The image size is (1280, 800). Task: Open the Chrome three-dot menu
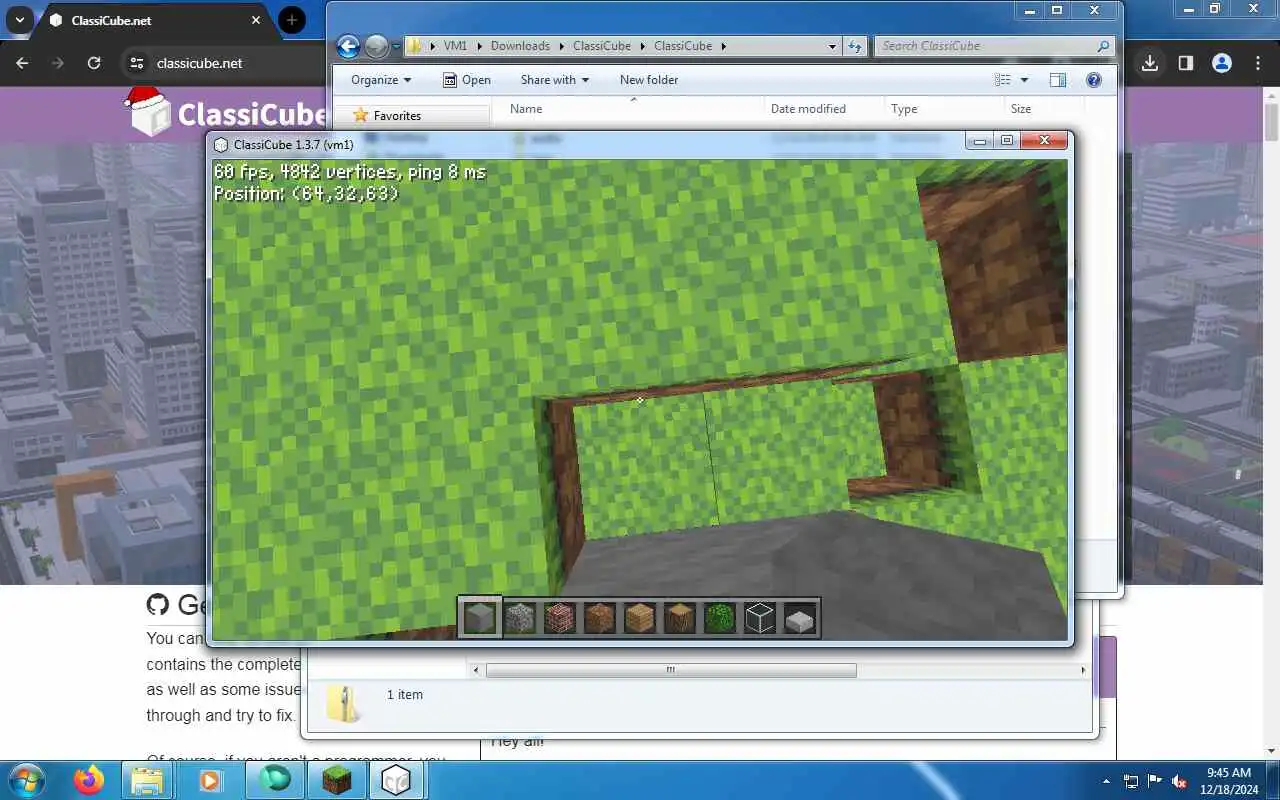pyautogui.click(x=1258, y=63)
